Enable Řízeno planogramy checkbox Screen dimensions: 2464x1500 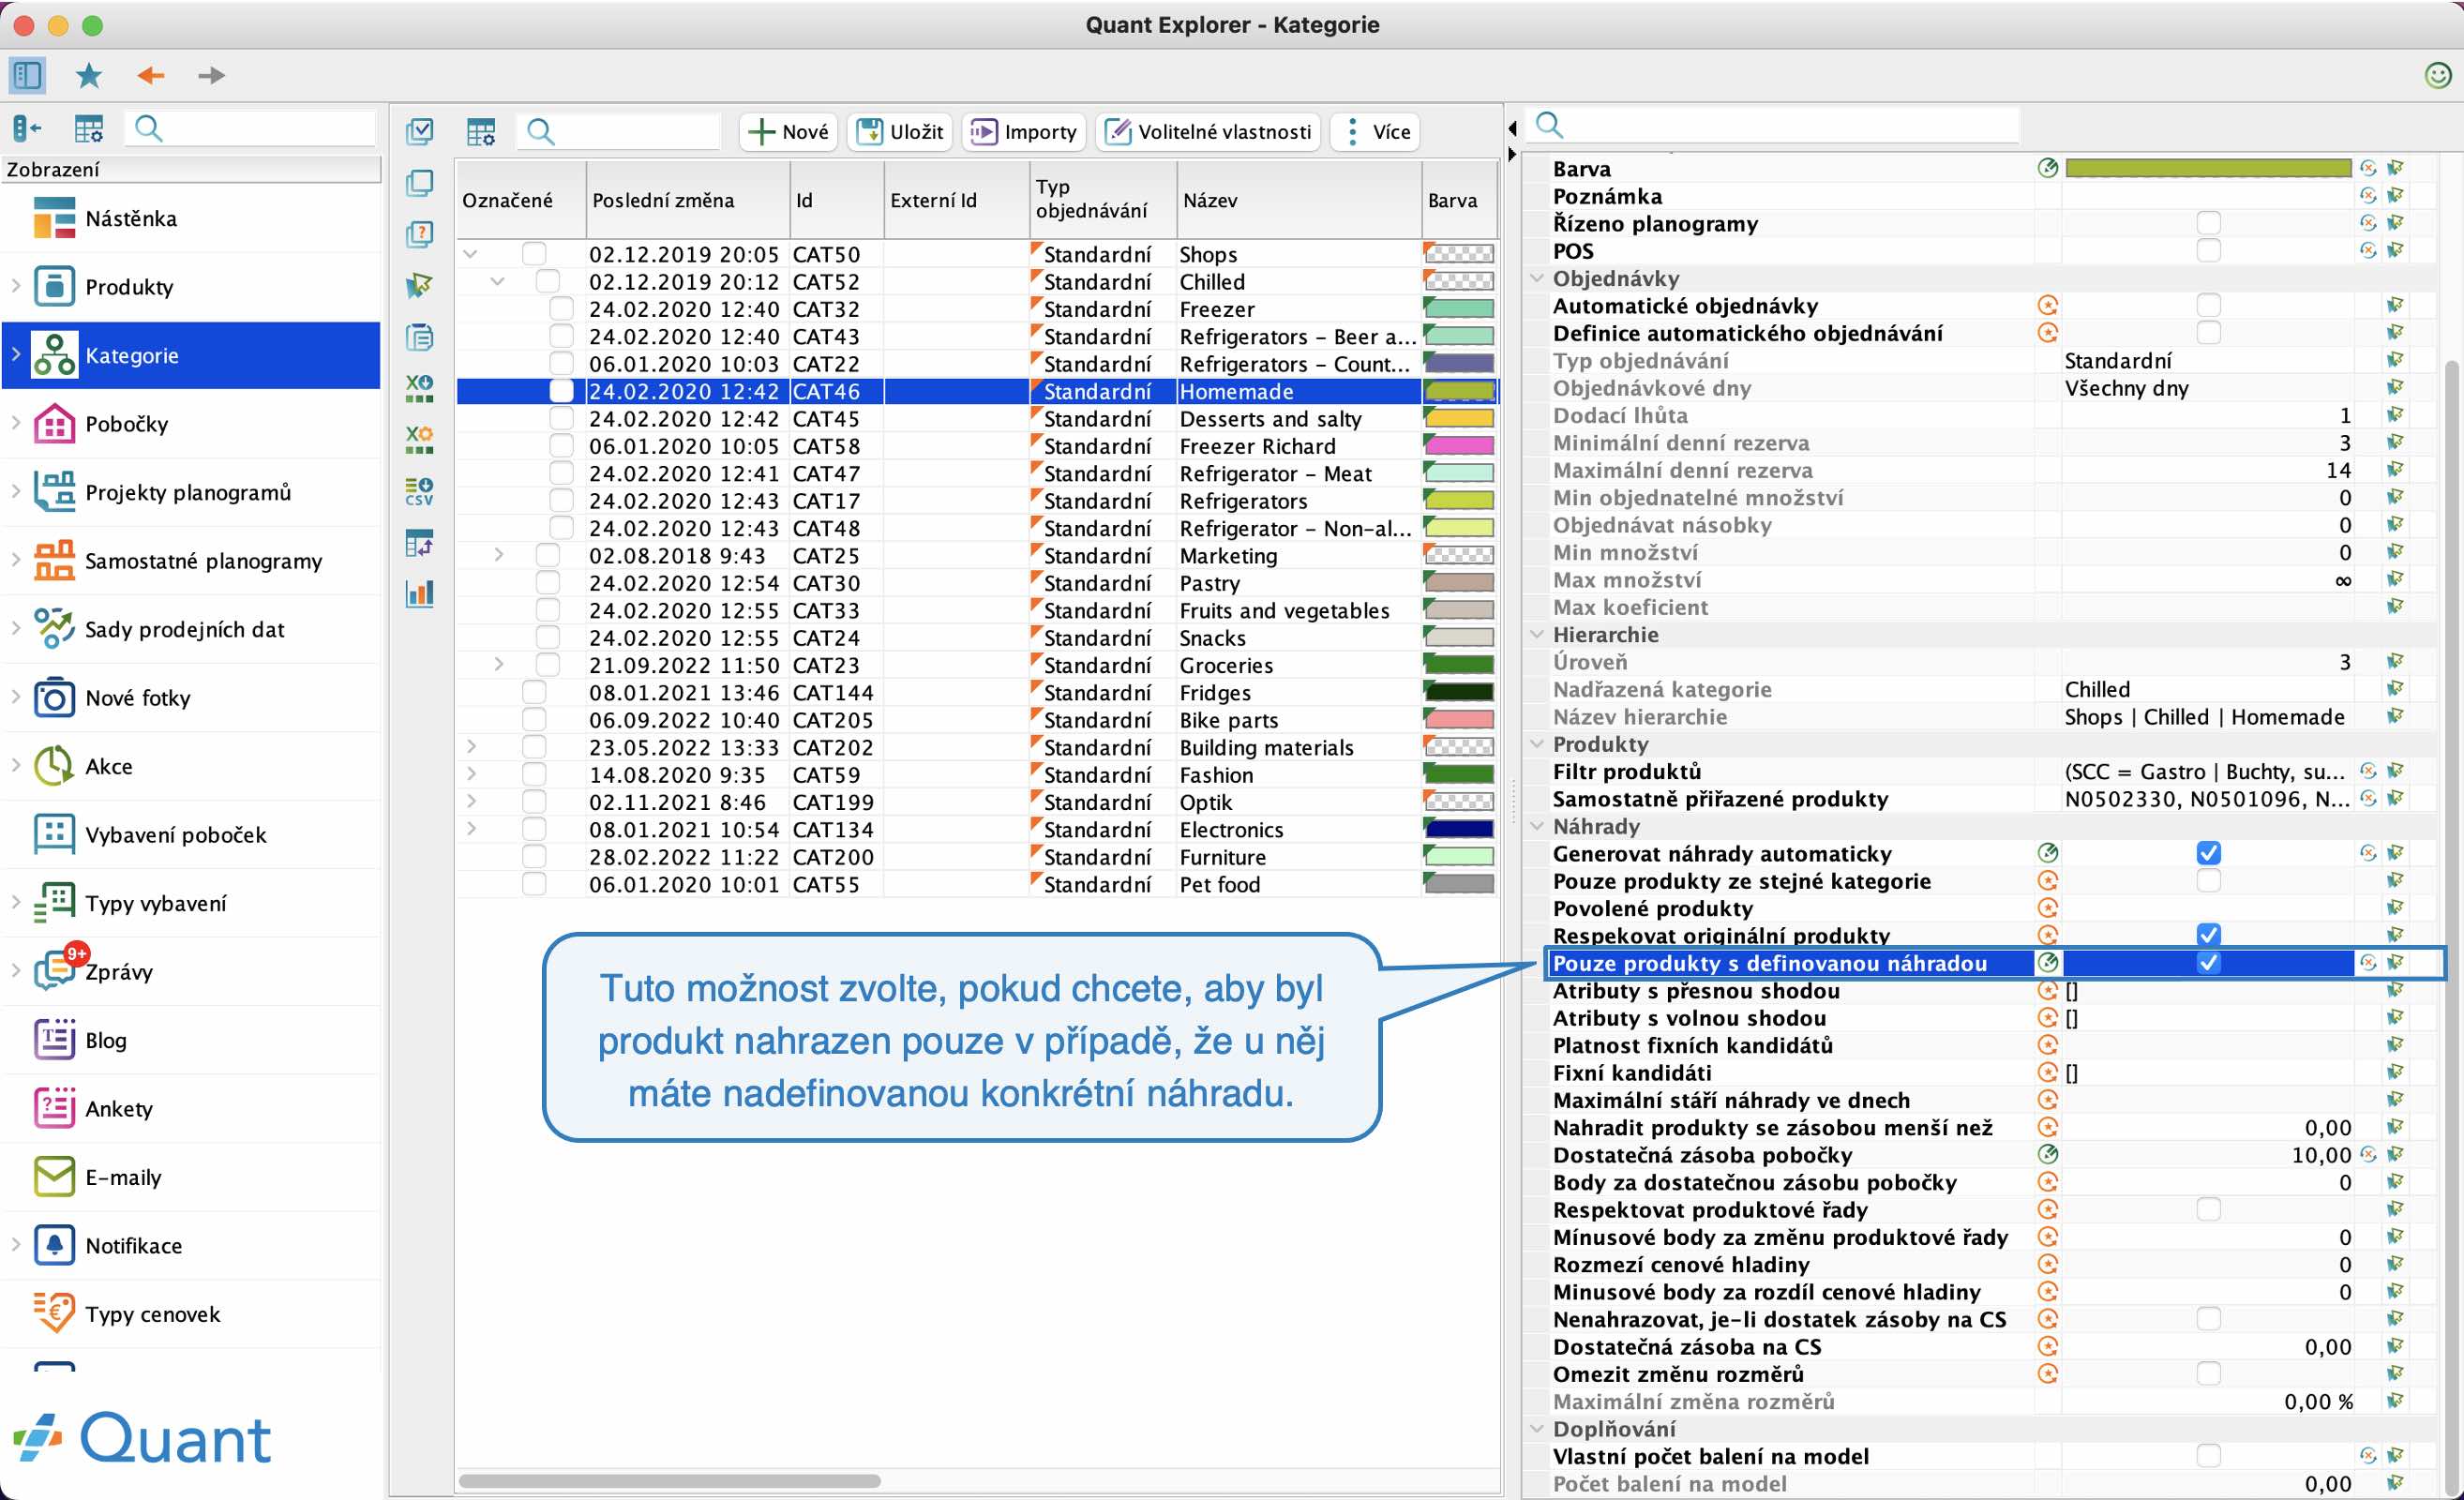(2208, 223)
